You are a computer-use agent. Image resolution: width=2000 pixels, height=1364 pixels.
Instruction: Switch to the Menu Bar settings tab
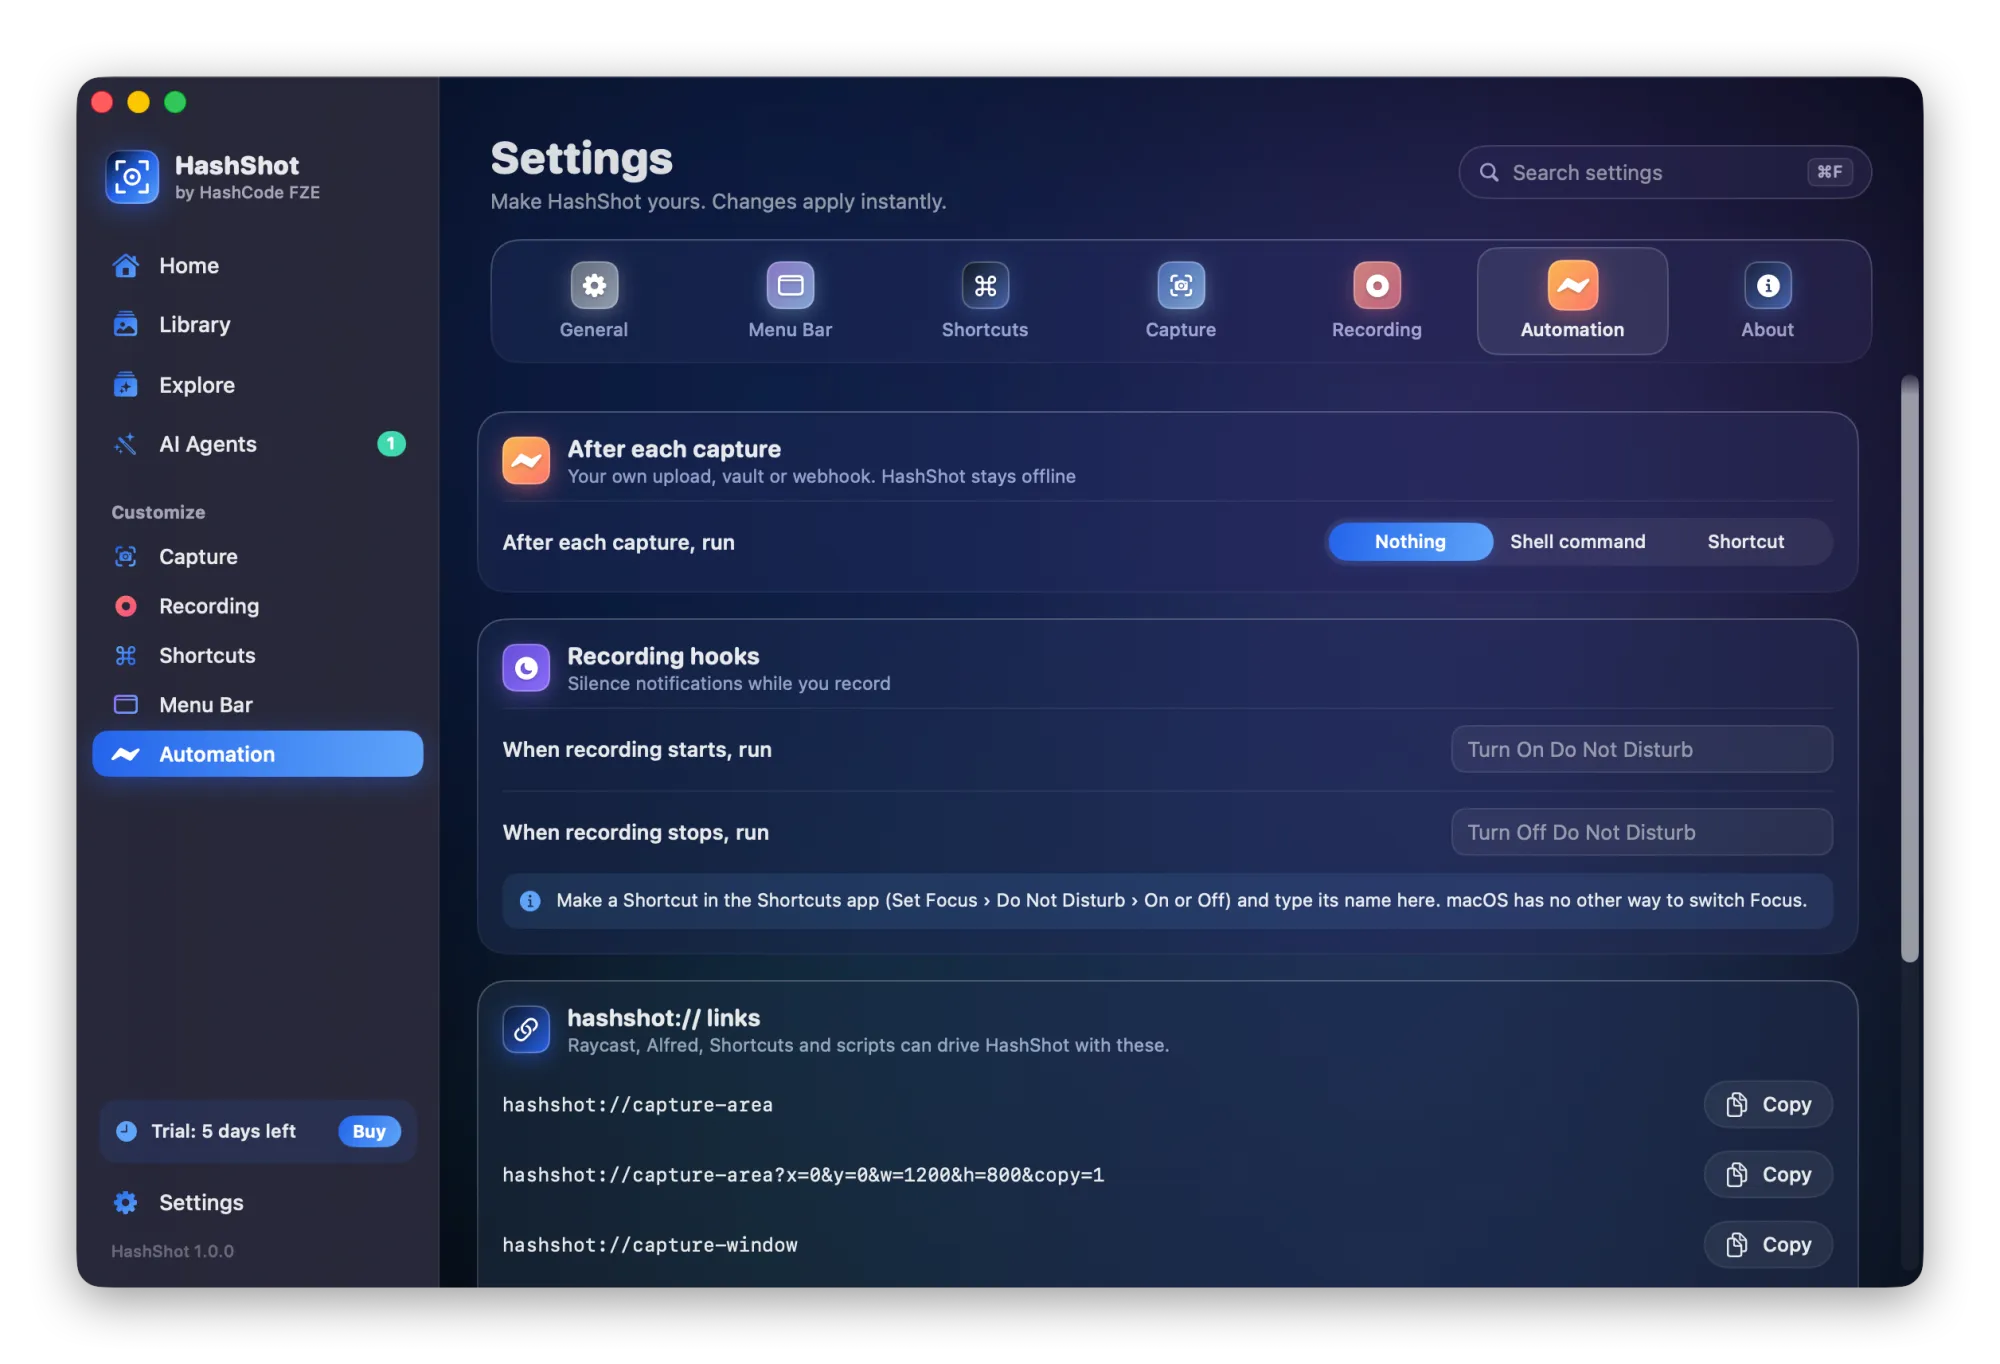click(790, 301)
